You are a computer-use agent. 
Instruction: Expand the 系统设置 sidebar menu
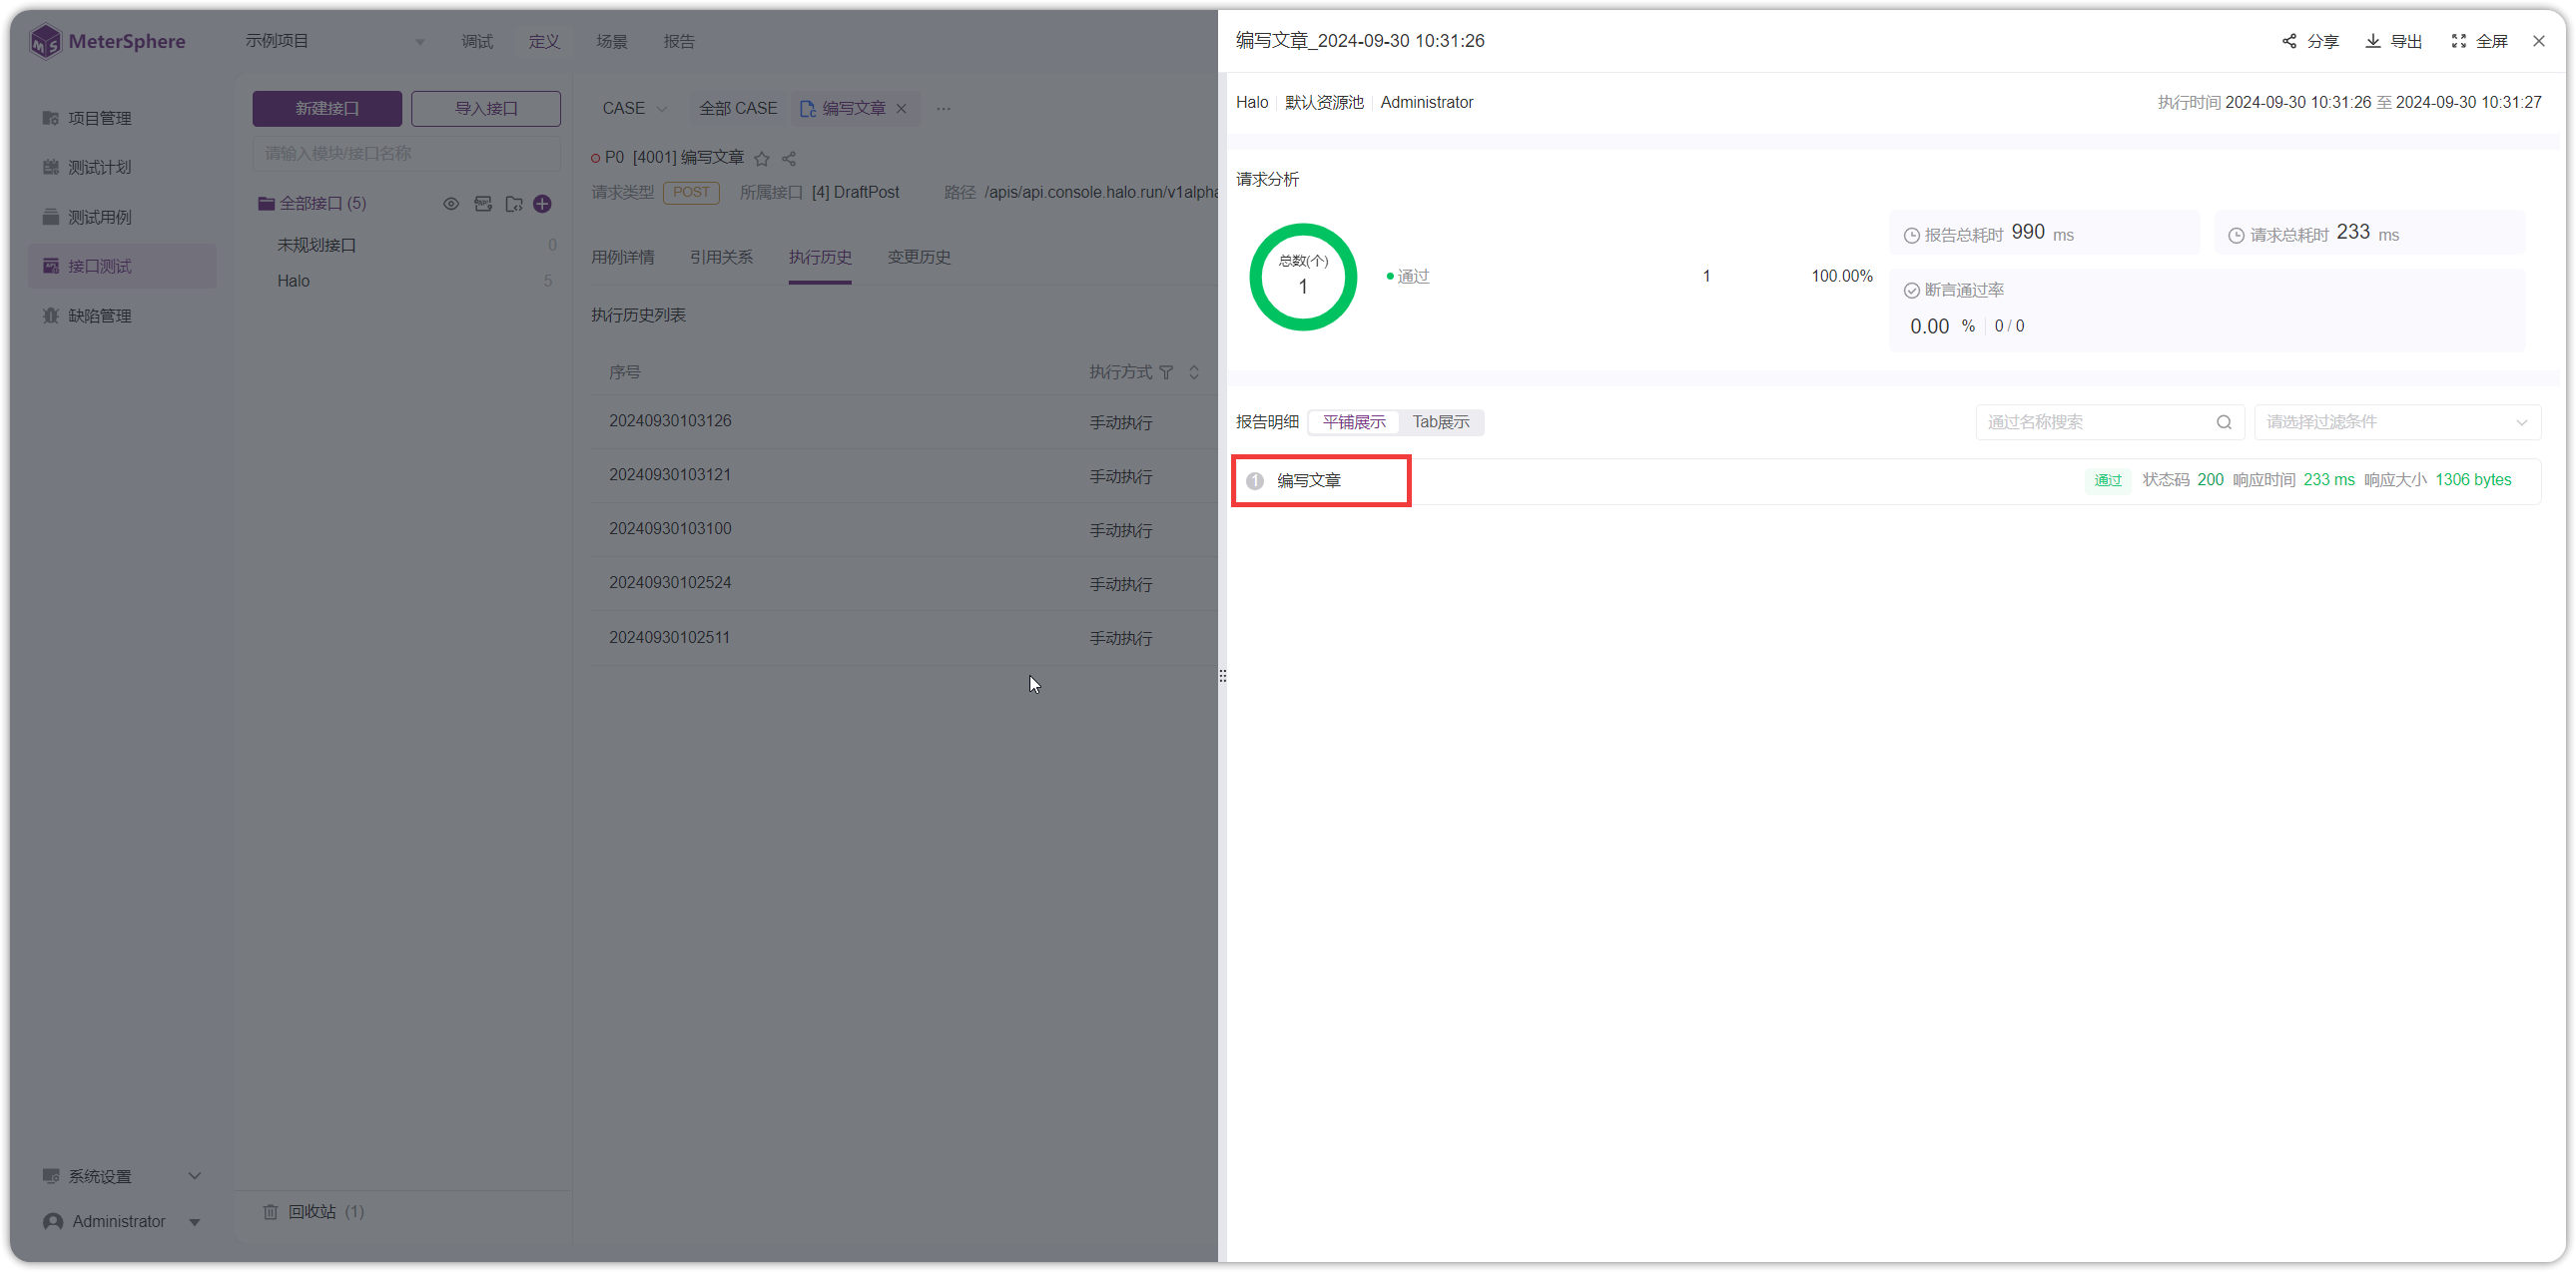click(x=122, y=1176)
